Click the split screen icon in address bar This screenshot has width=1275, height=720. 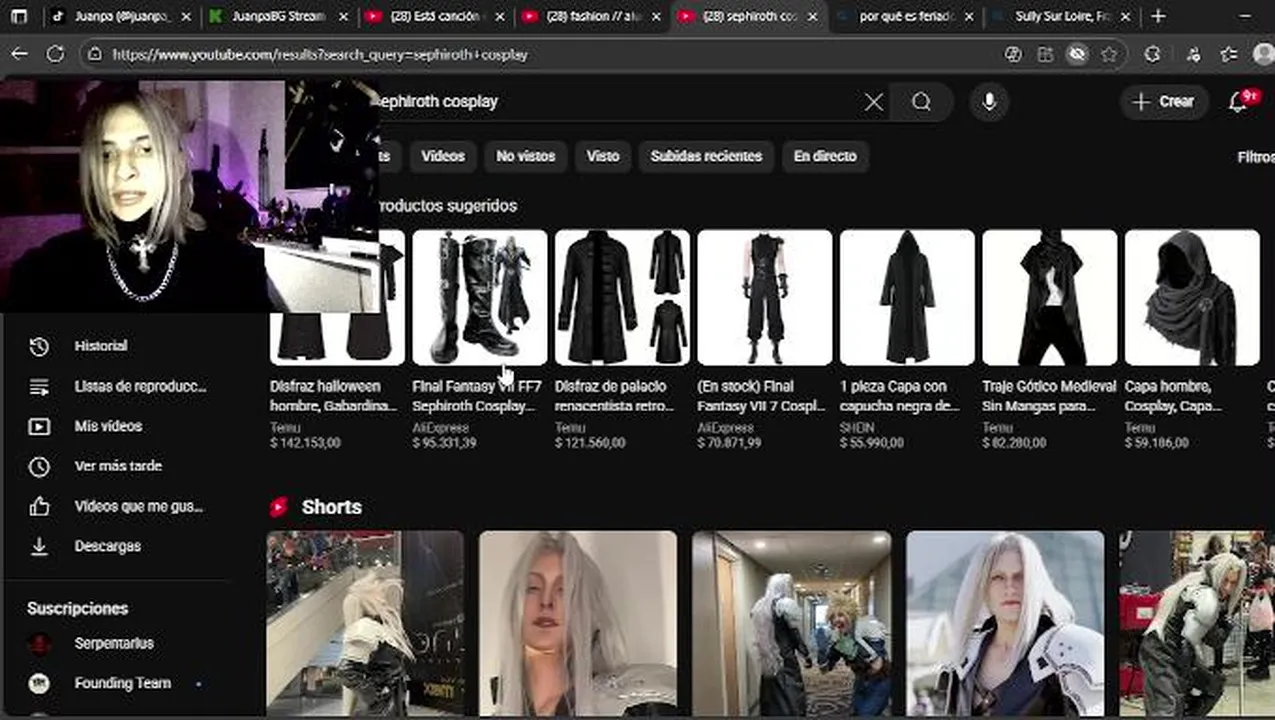pyautogui.click(x=1045, y=54)
